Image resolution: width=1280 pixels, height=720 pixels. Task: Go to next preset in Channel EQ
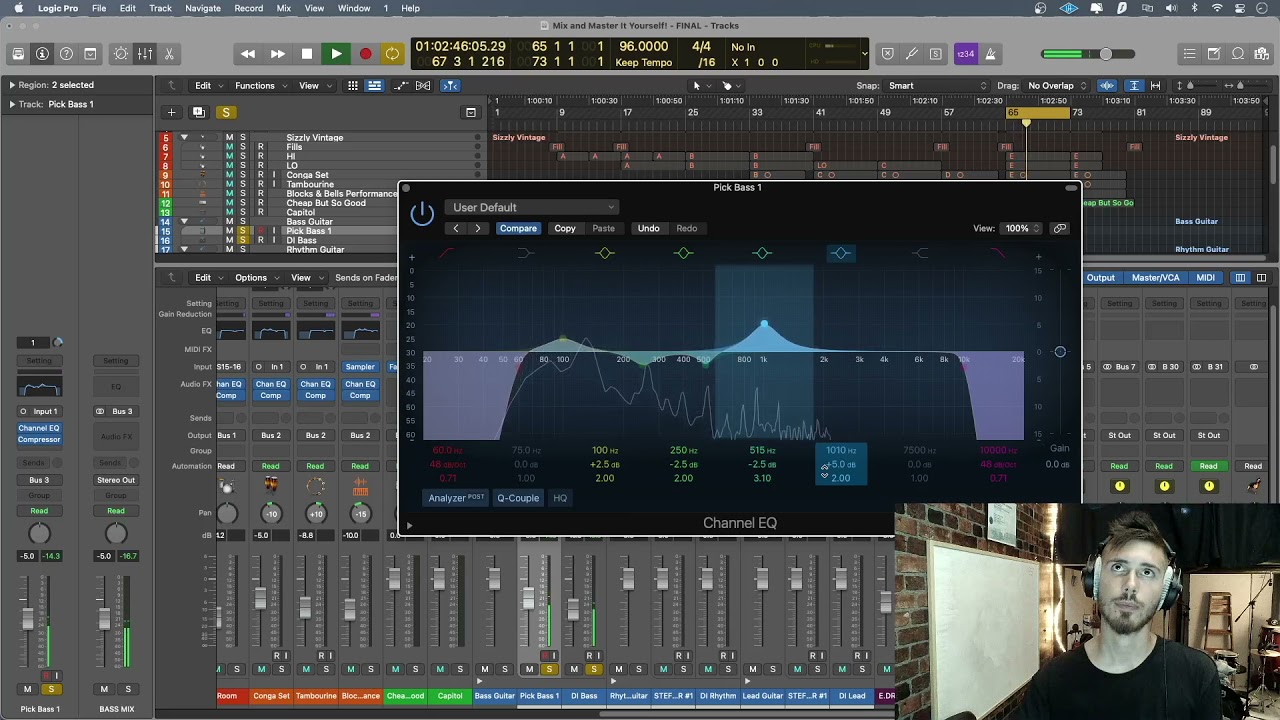point(478,228)
